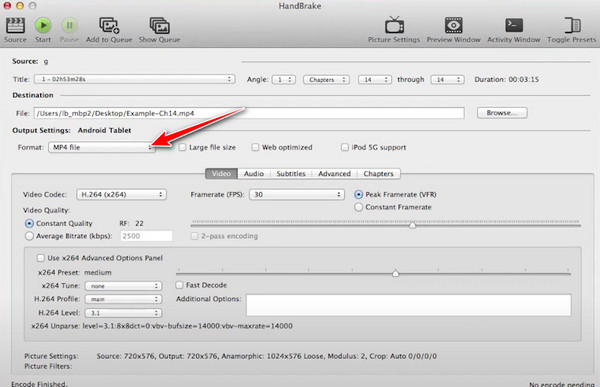600x387 pixels.
Task: Click the macOS window minimize button
Action: coord(20,5)
